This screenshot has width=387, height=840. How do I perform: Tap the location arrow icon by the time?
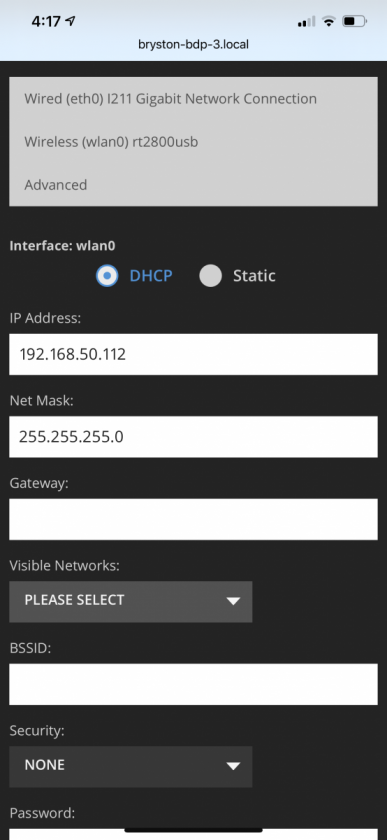point(70,21)
